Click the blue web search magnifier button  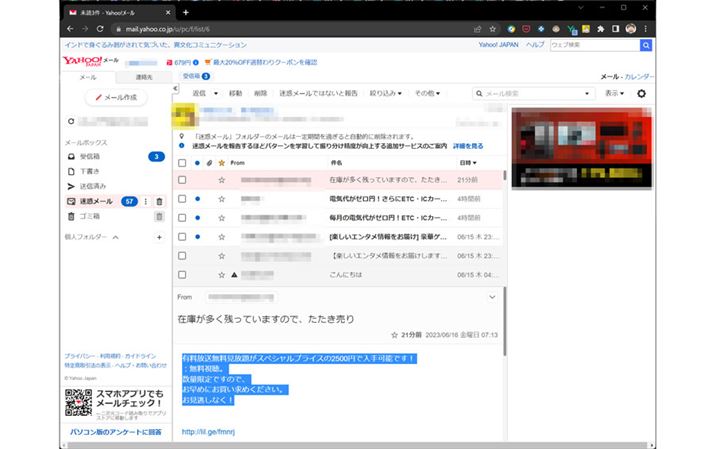pyautogui.click(x=646, y=46)
